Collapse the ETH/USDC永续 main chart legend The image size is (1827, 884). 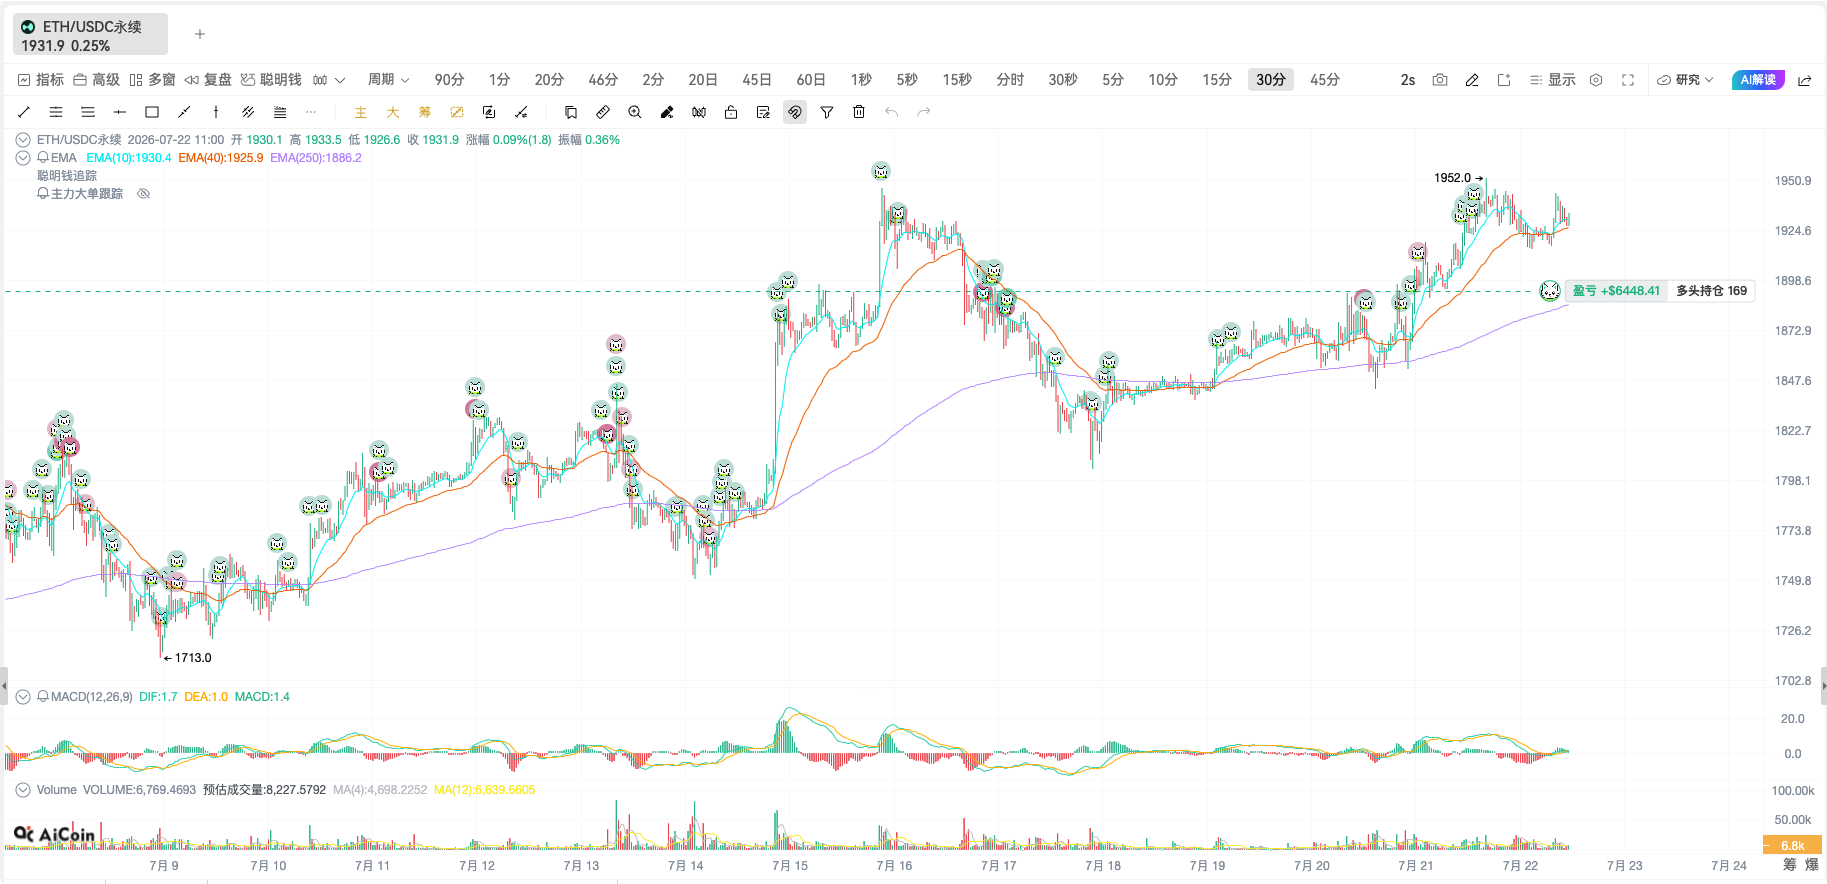(23, 140)
